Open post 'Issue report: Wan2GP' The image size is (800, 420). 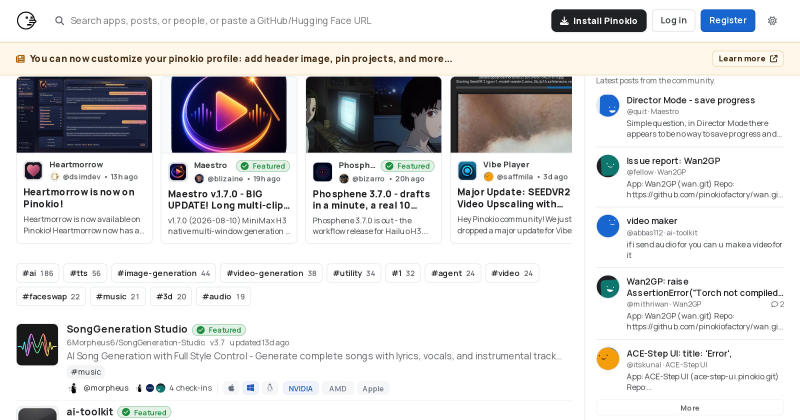coord(673,161)
